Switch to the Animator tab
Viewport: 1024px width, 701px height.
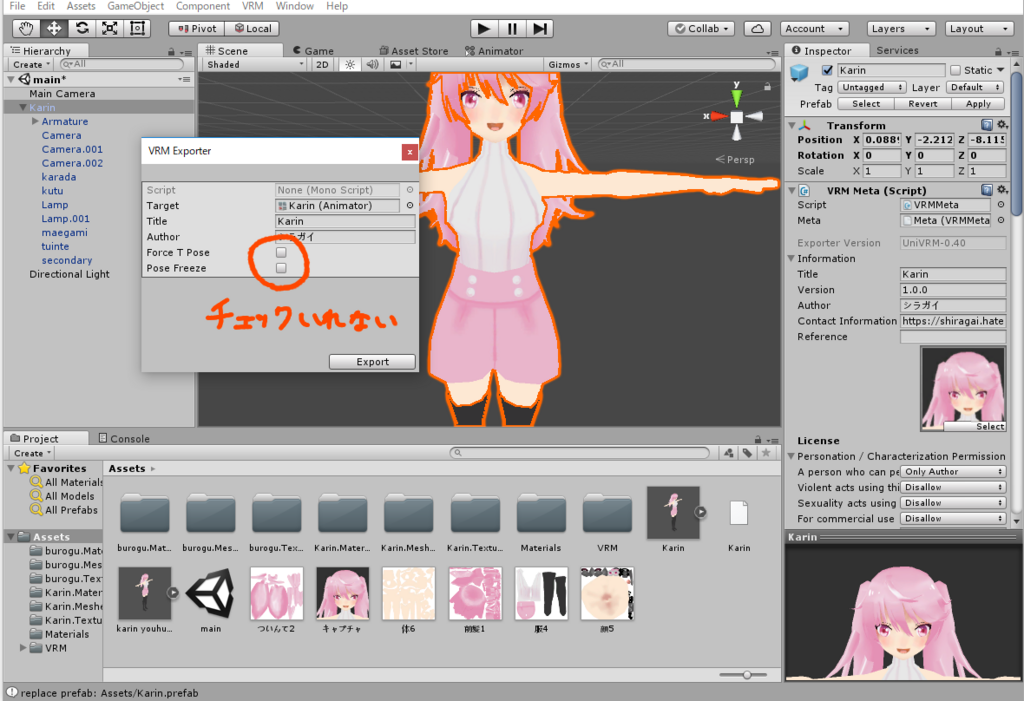tap(494, 51)
